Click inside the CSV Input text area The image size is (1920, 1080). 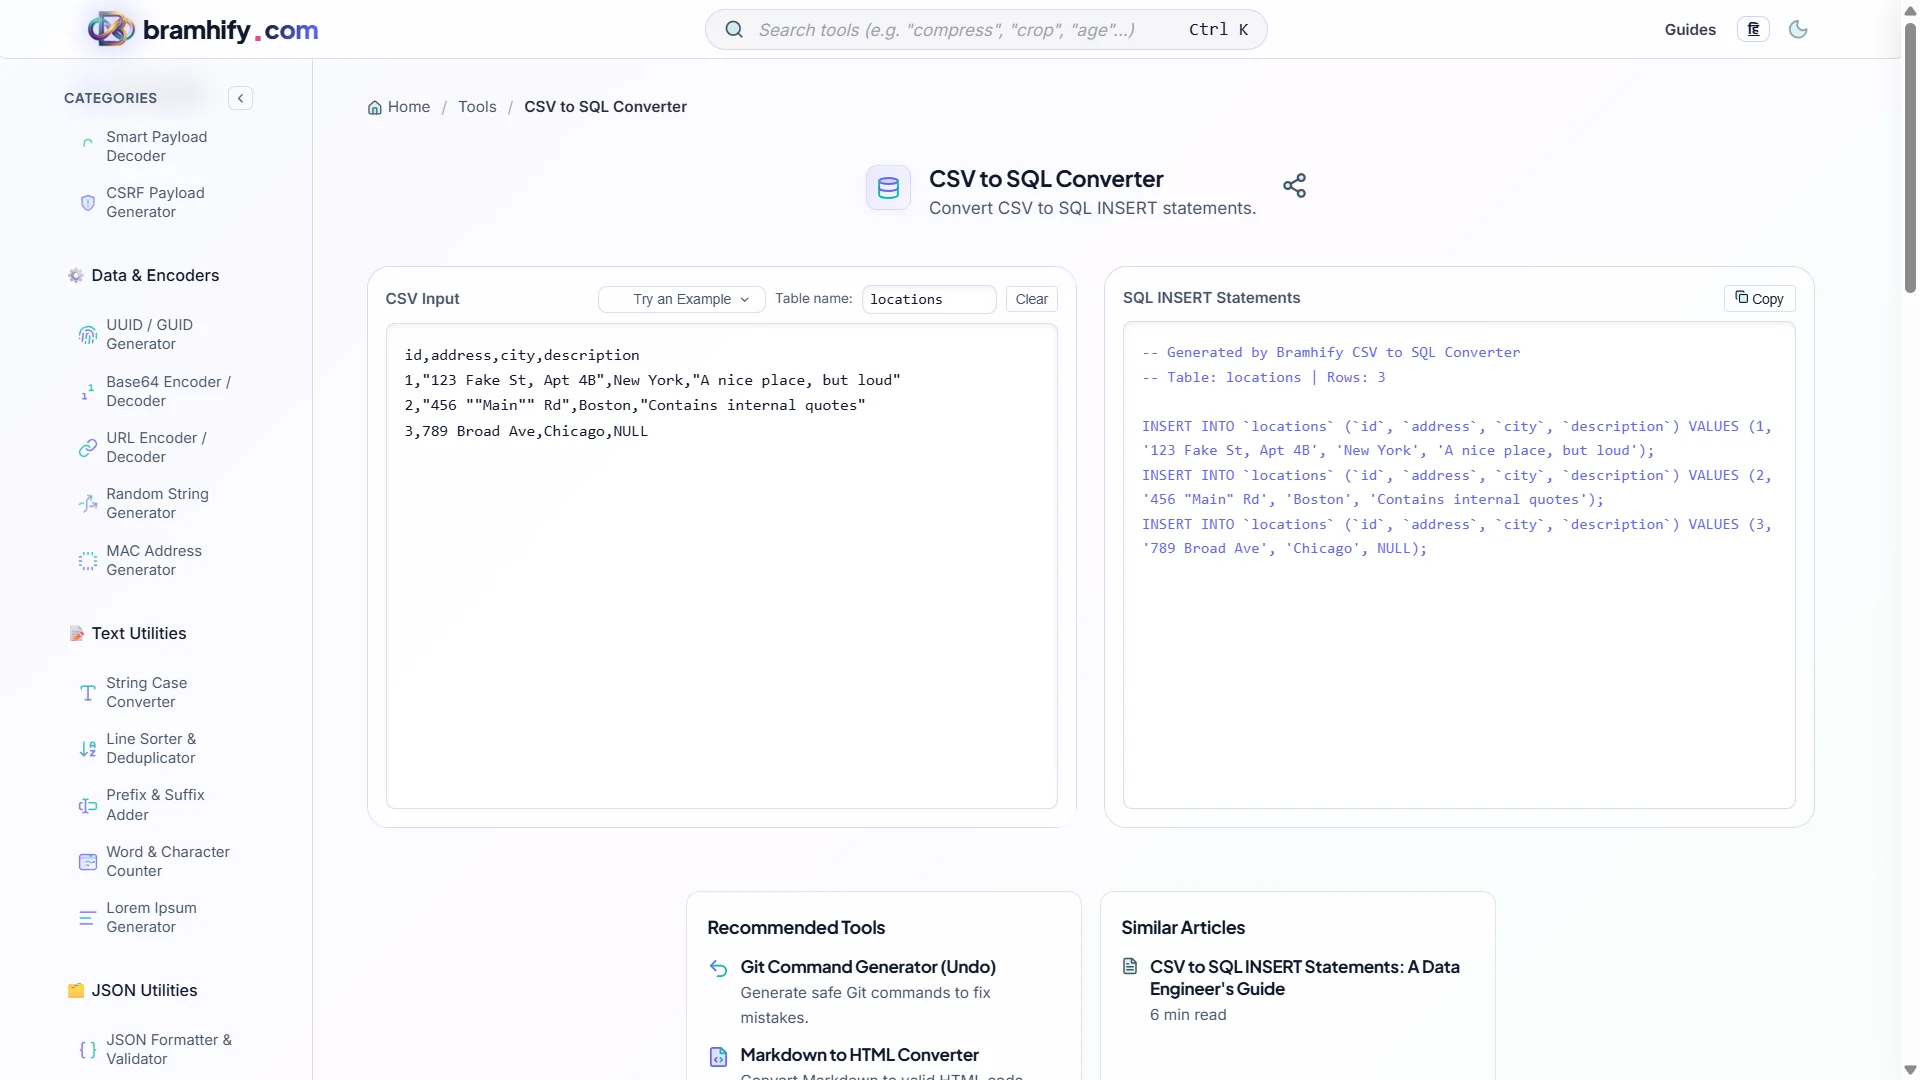coord(721,566)
